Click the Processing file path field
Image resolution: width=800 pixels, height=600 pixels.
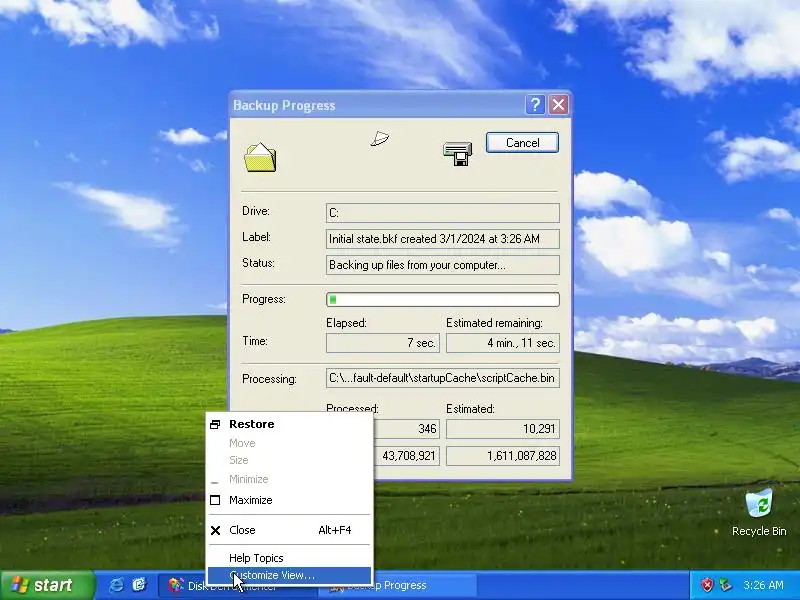tap(442, 378)
